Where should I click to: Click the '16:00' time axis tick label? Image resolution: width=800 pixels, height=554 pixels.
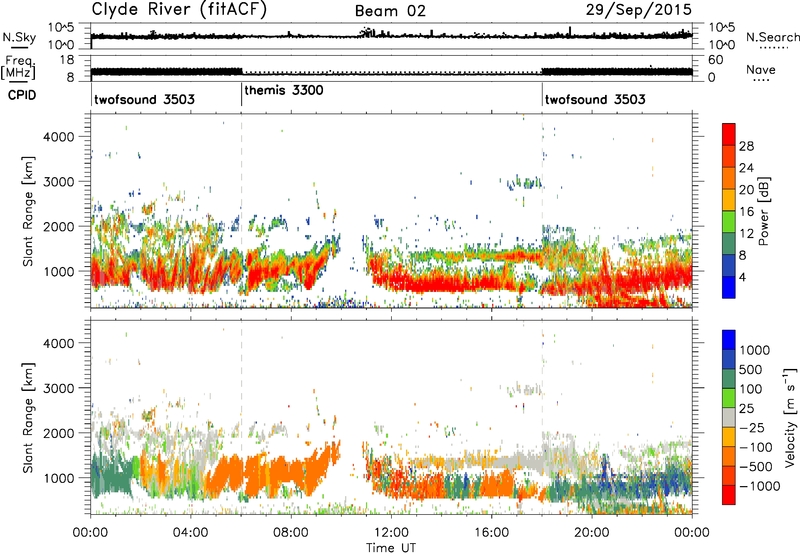(x=491, y=533)
